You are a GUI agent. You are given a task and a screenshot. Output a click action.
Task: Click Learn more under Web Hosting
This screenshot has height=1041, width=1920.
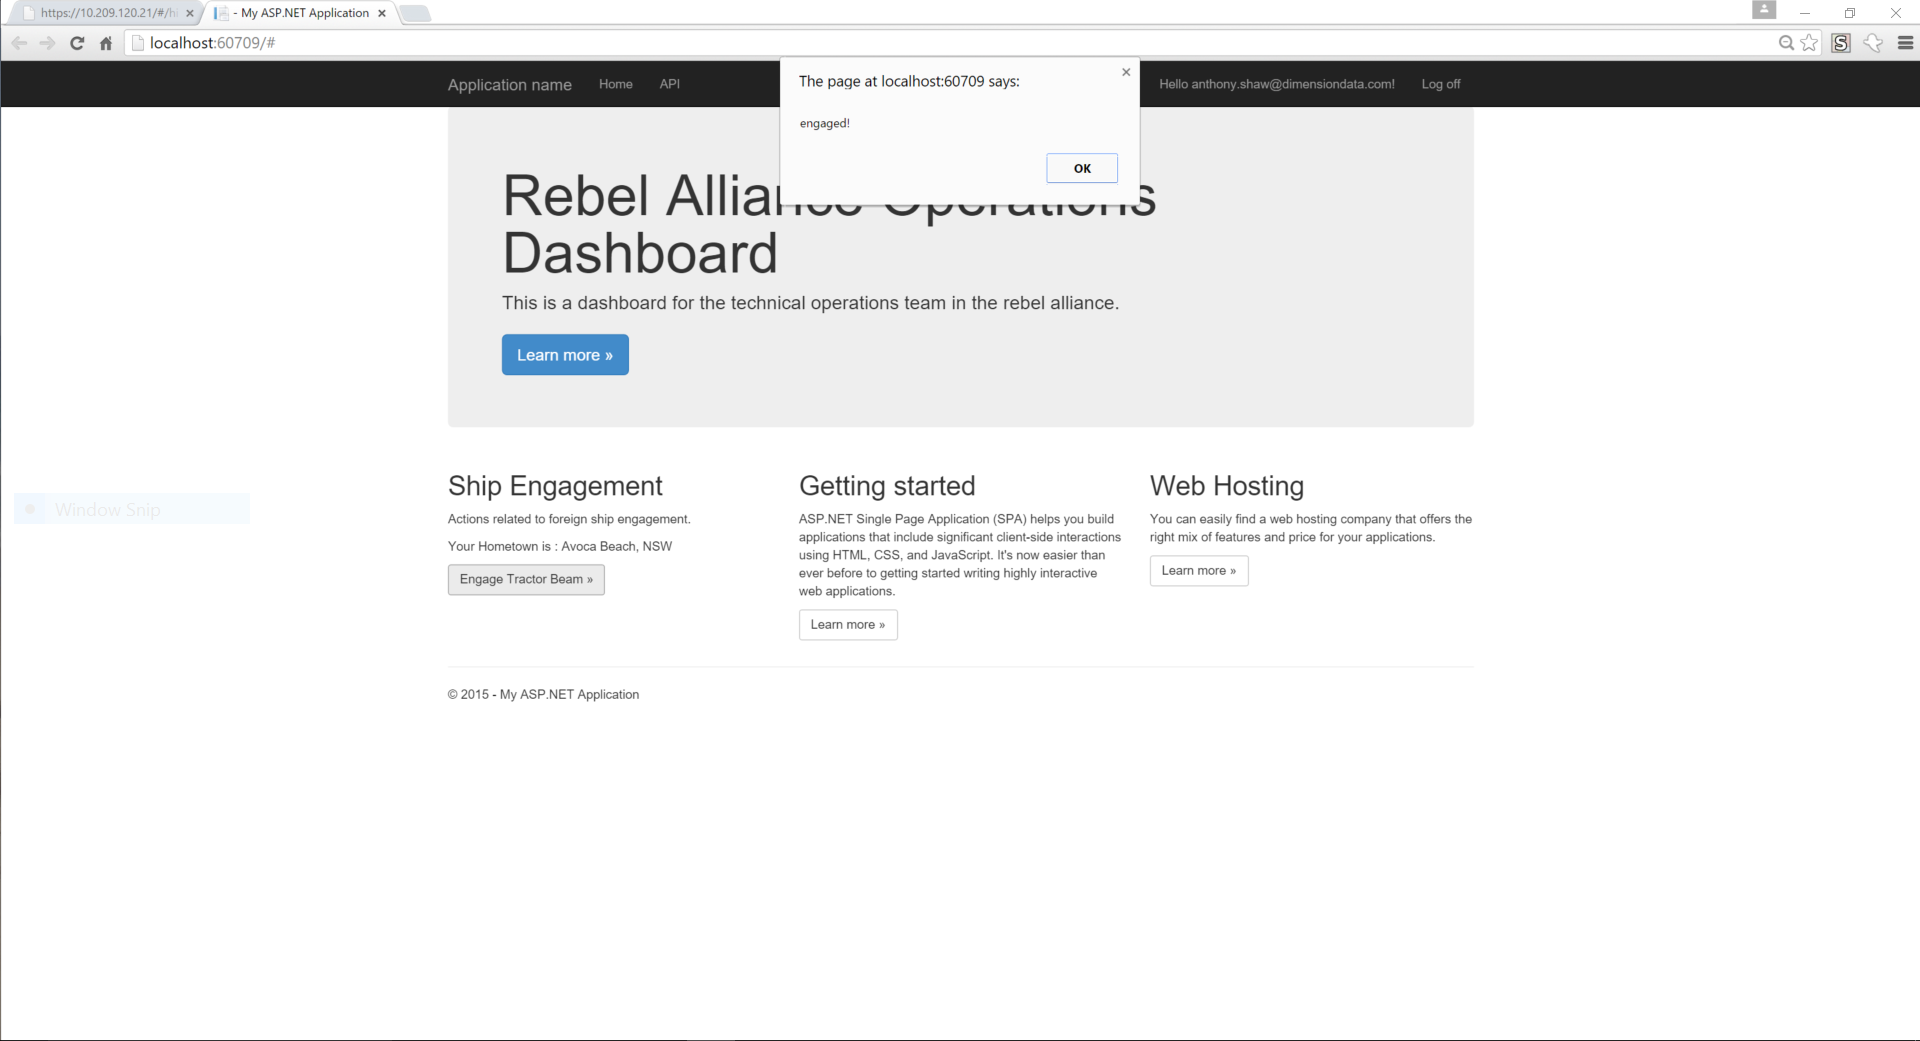pos(1198,570)
